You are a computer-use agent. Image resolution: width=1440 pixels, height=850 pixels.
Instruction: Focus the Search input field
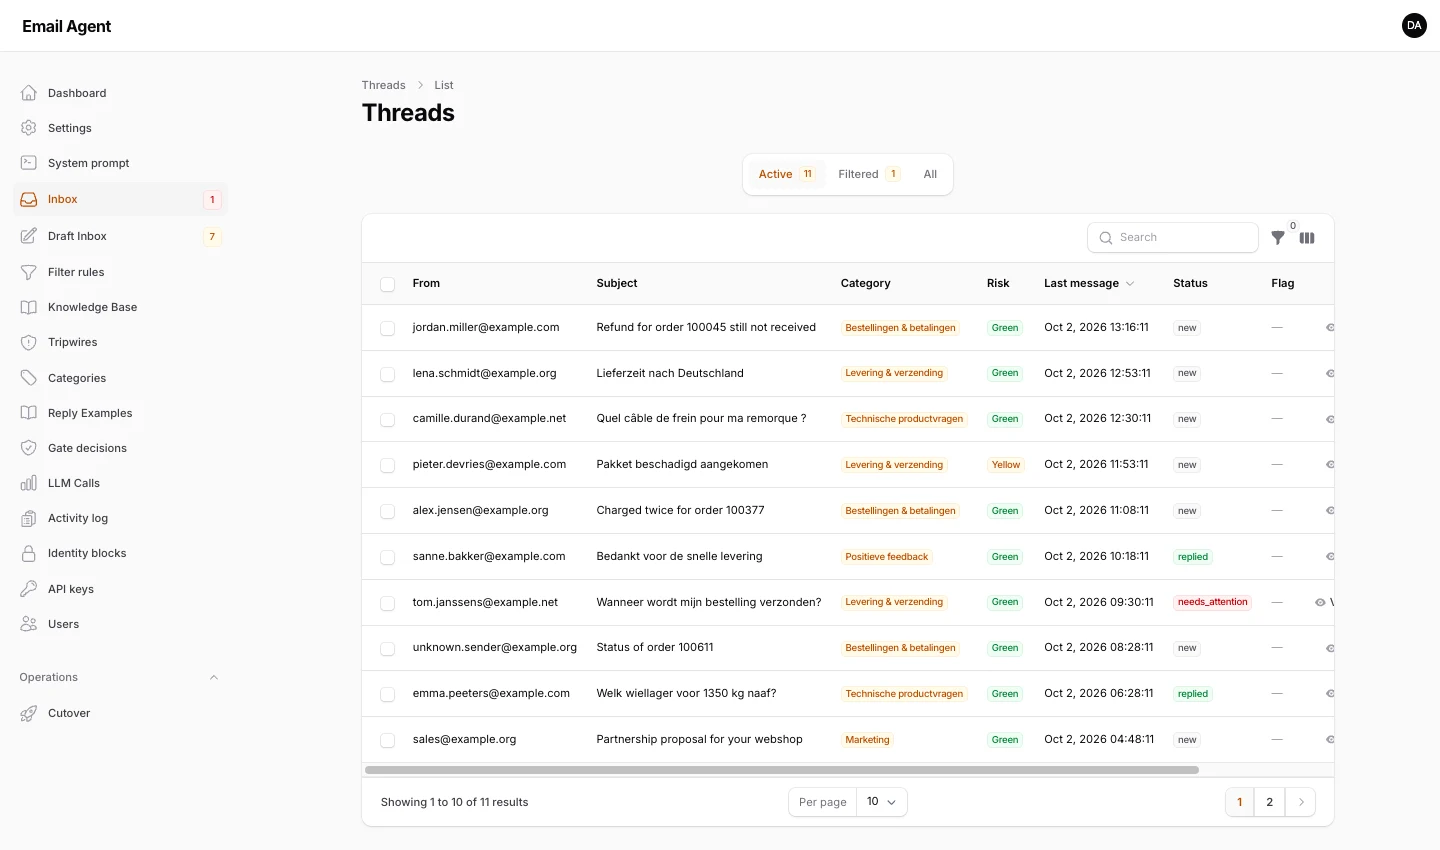click(x=1172, y=237)
